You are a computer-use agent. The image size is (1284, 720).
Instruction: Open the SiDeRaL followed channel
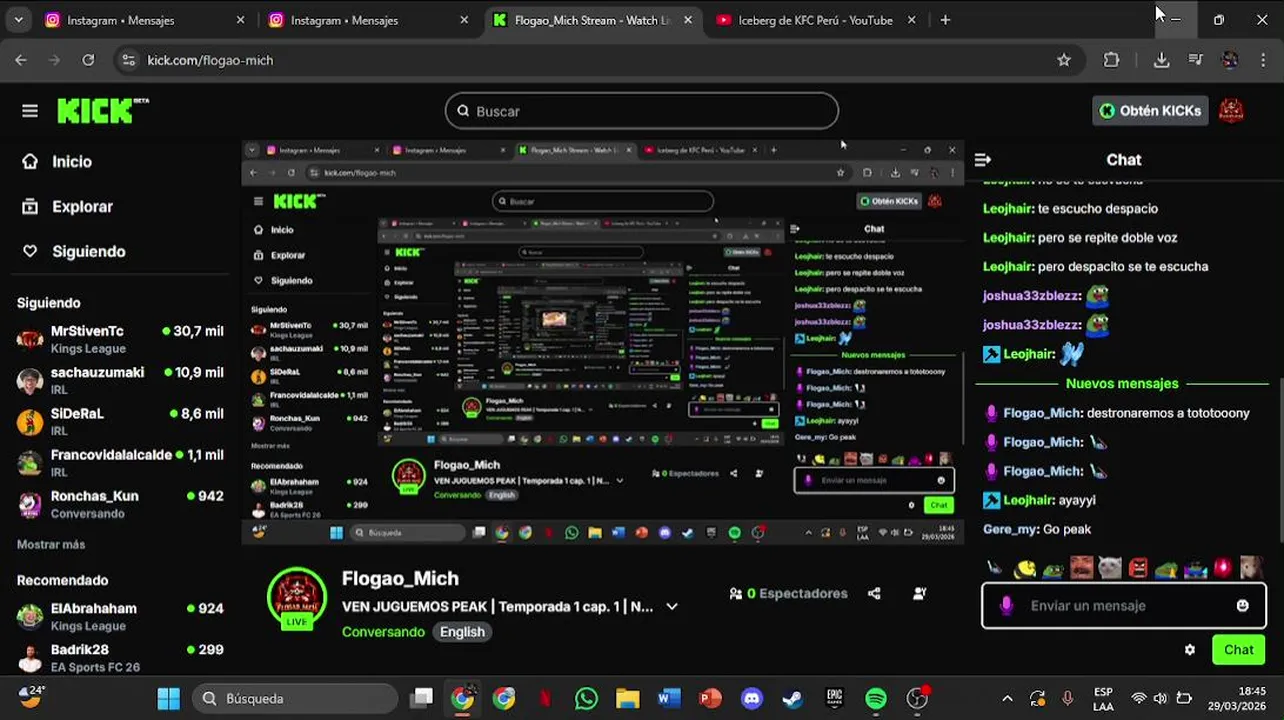[120, 421]
